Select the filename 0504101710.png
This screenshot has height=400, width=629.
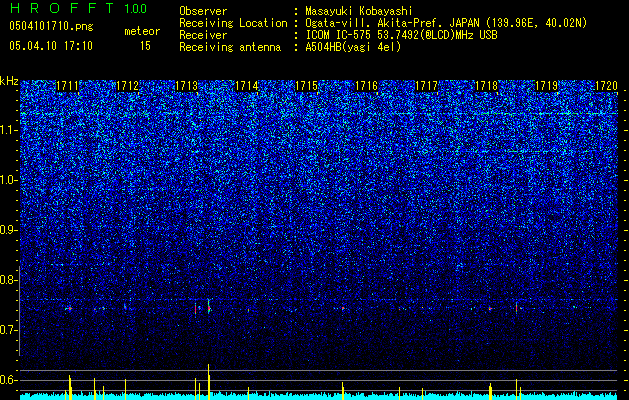[51, 27]
